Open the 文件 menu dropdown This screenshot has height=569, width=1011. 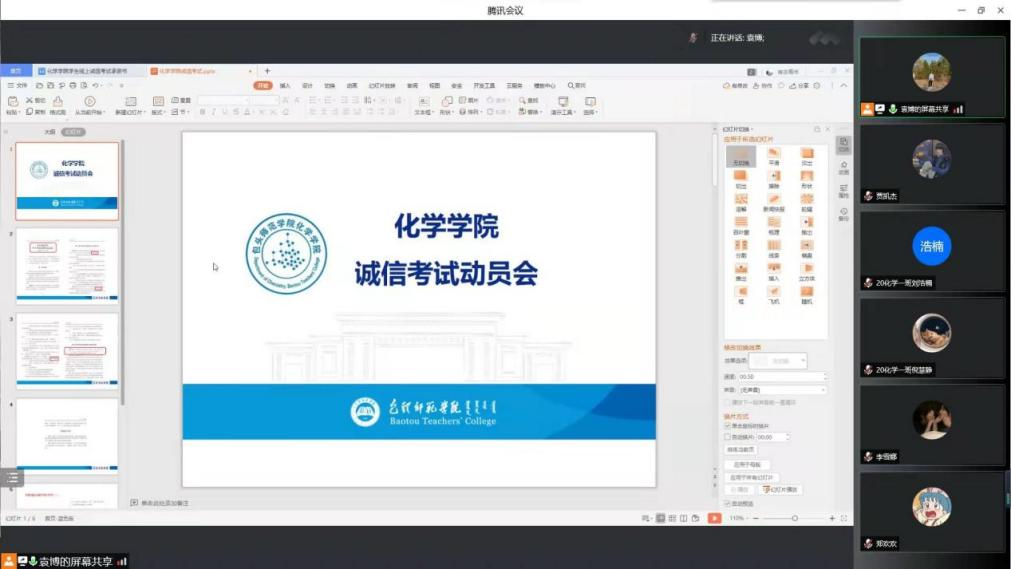pyautogui.click(x=20, y=86)
